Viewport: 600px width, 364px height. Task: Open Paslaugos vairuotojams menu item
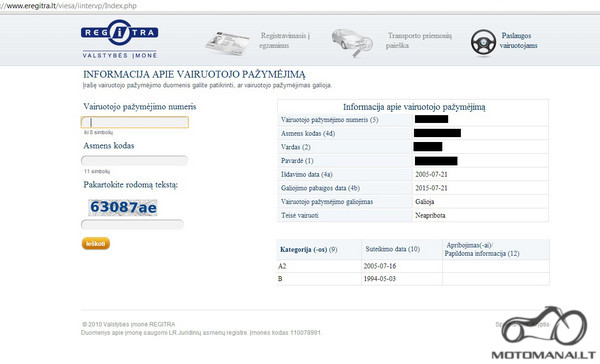click(x=518, y=40)
